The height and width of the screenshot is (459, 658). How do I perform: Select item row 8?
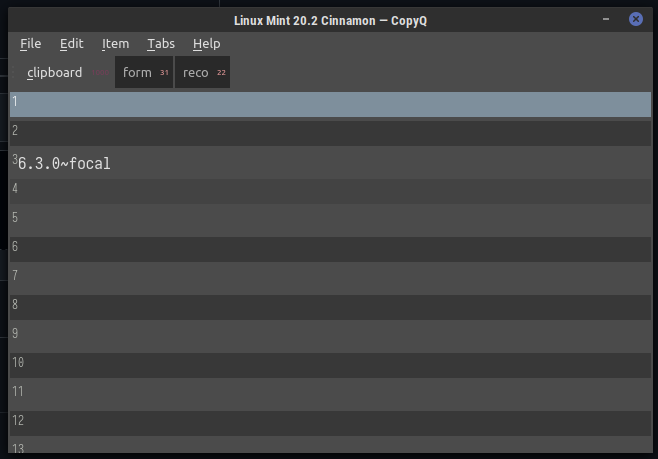point(330,307)
